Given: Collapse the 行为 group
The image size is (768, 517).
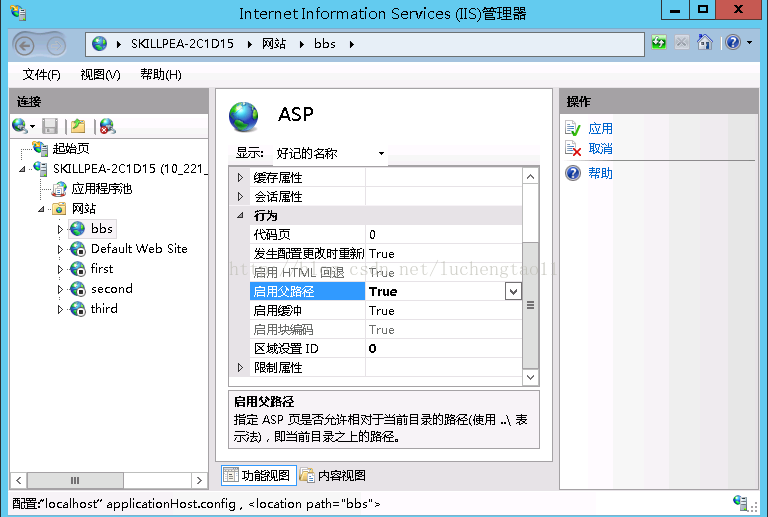Looking at the screenshot, I should tap(240, 215).
